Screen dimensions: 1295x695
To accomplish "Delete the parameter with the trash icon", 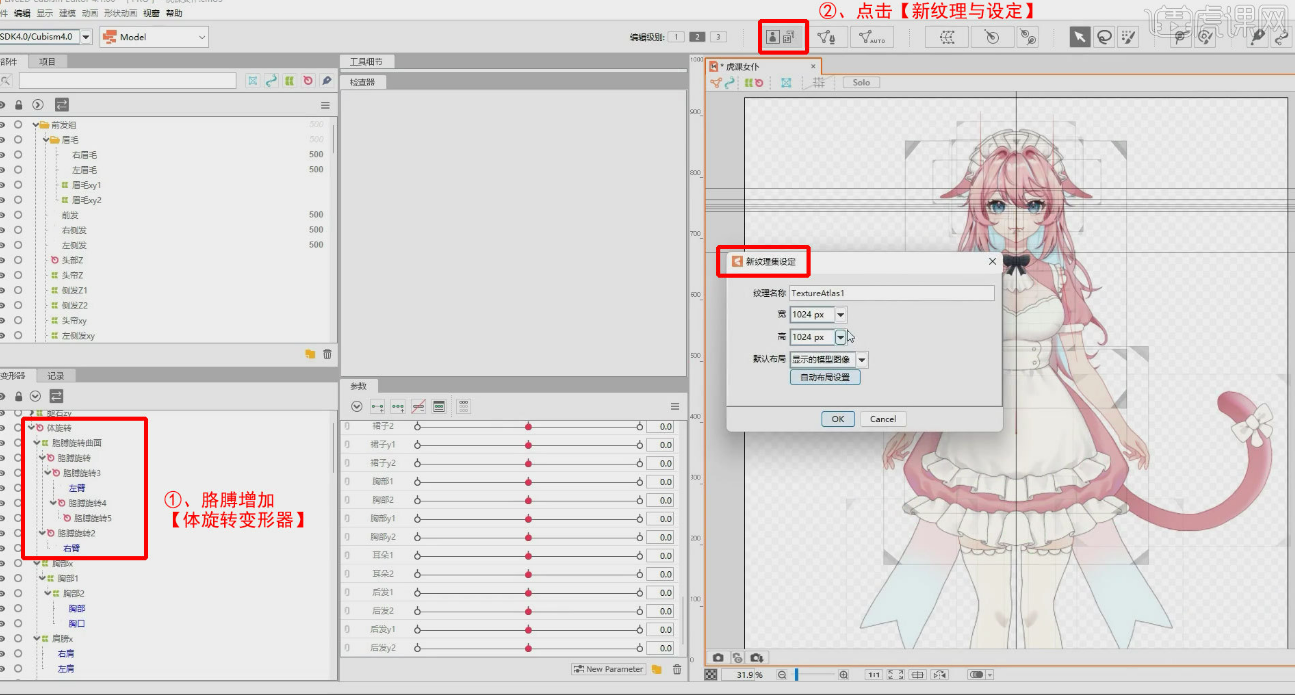I will [677, 669].
